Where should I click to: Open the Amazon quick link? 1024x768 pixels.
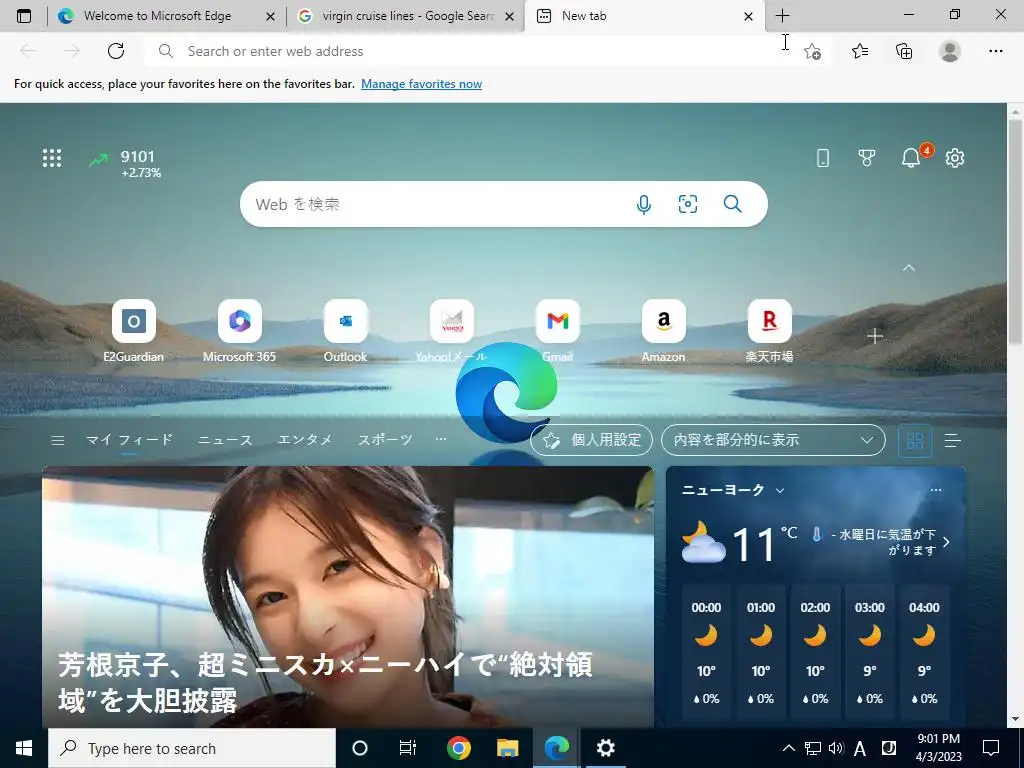[x=664, y=331]
